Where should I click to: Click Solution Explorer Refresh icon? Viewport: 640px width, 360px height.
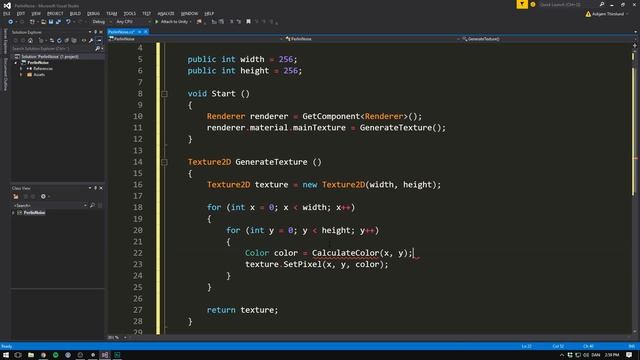tap(59, 40)
